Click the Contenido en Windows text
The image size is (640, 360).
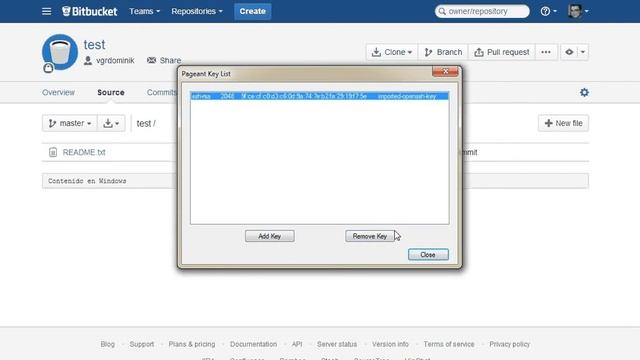click(x=87, y=181)
